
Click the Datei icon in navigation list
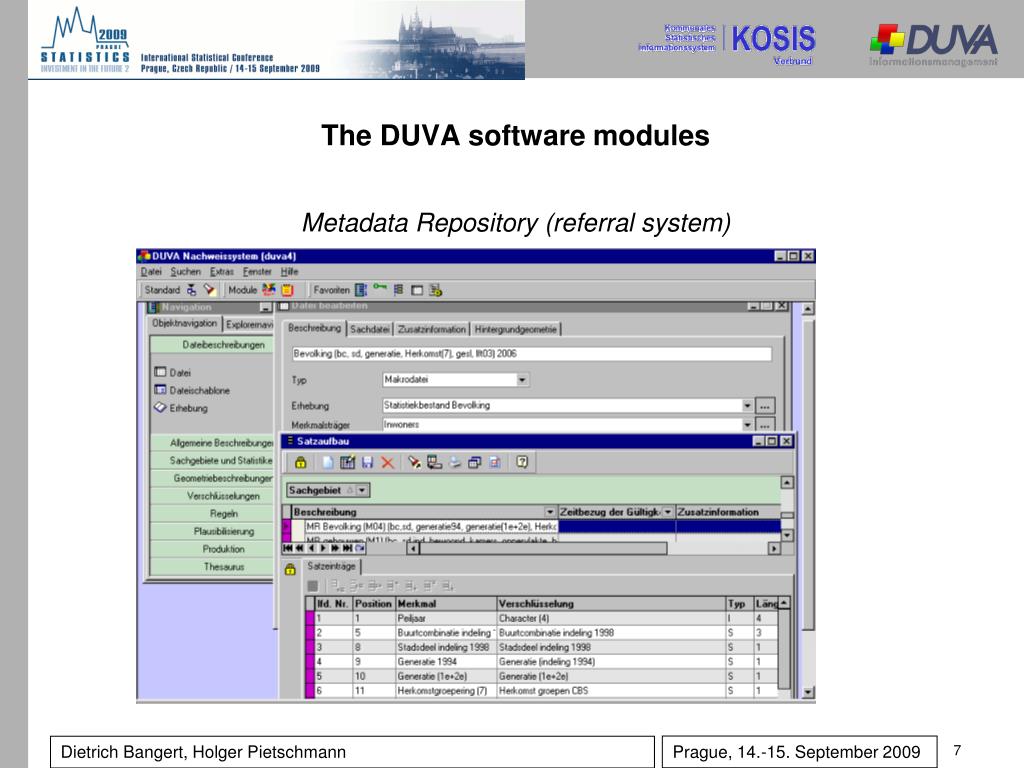pyautogui.click(x=160, y=372)
